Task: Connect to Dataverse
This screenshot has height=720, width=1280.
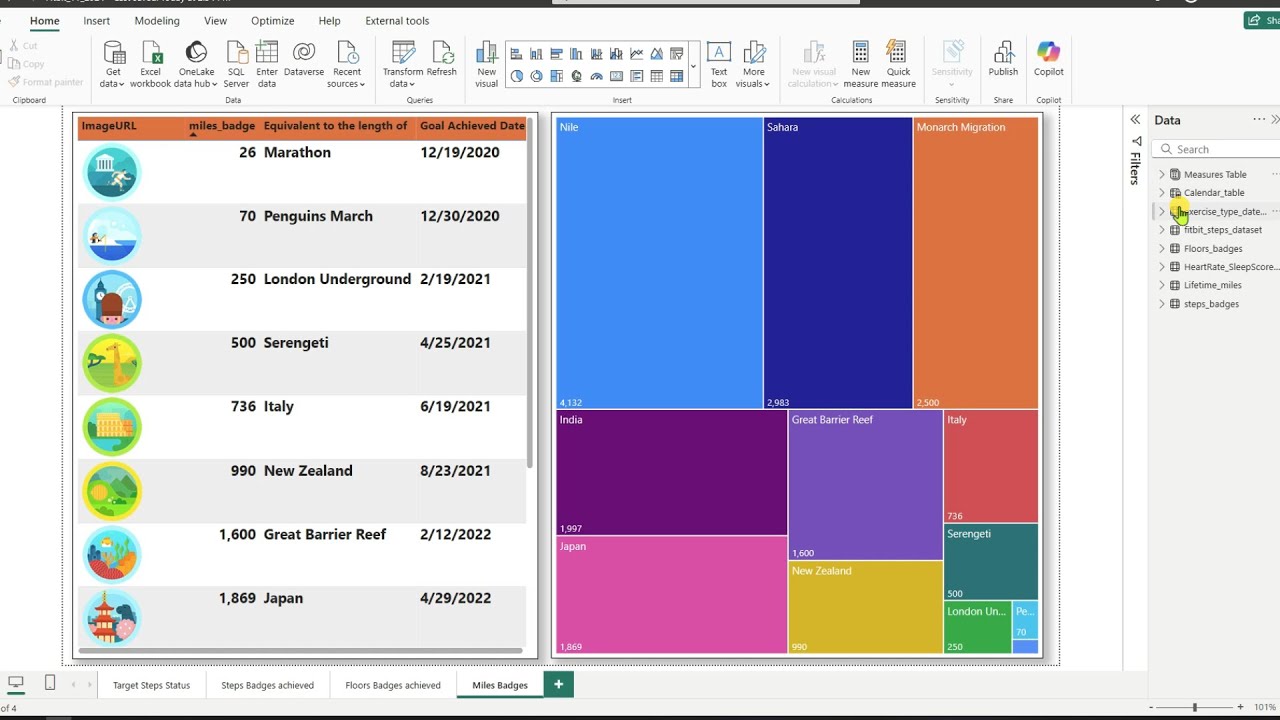Action: coord(304,59)
